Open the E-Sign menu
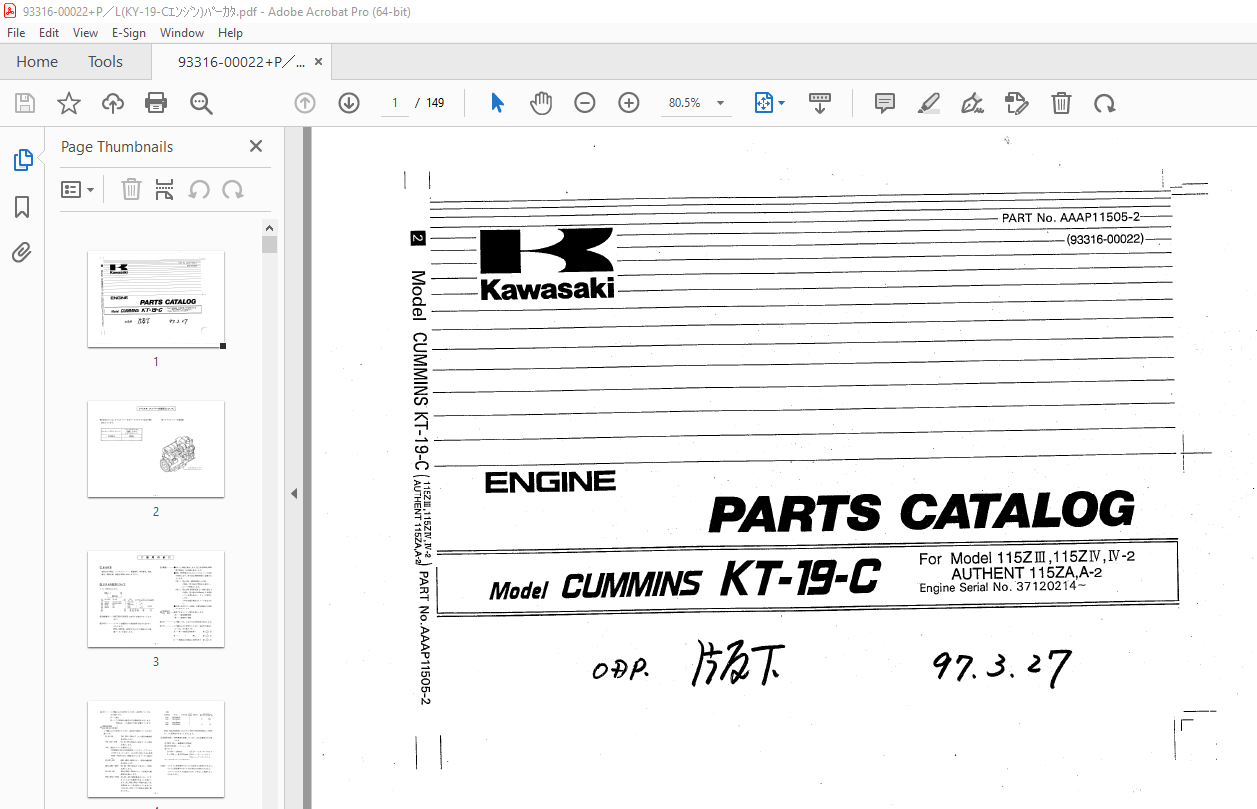Viewport: 1257px width, 809px height. click(x=129, y=32)
